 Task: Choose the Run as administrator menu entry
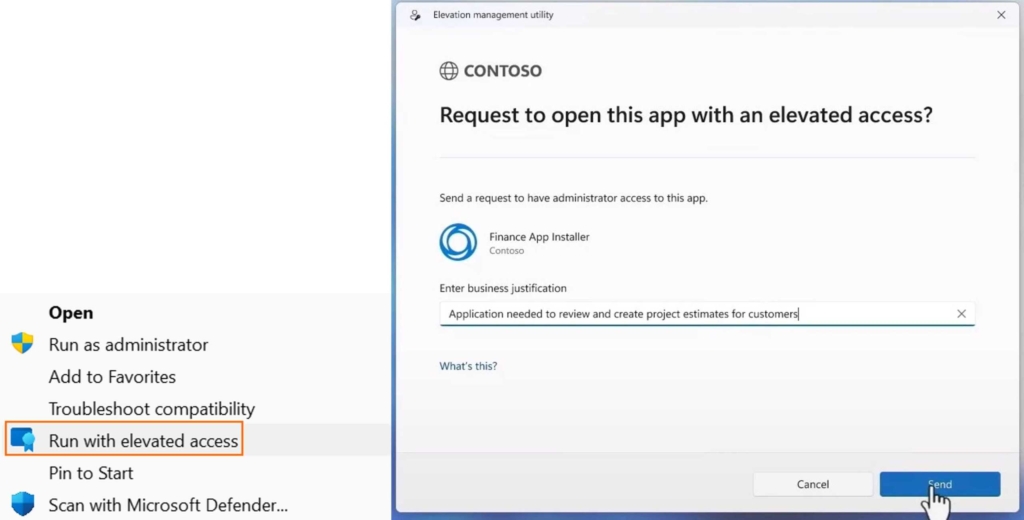pos(128,345)
